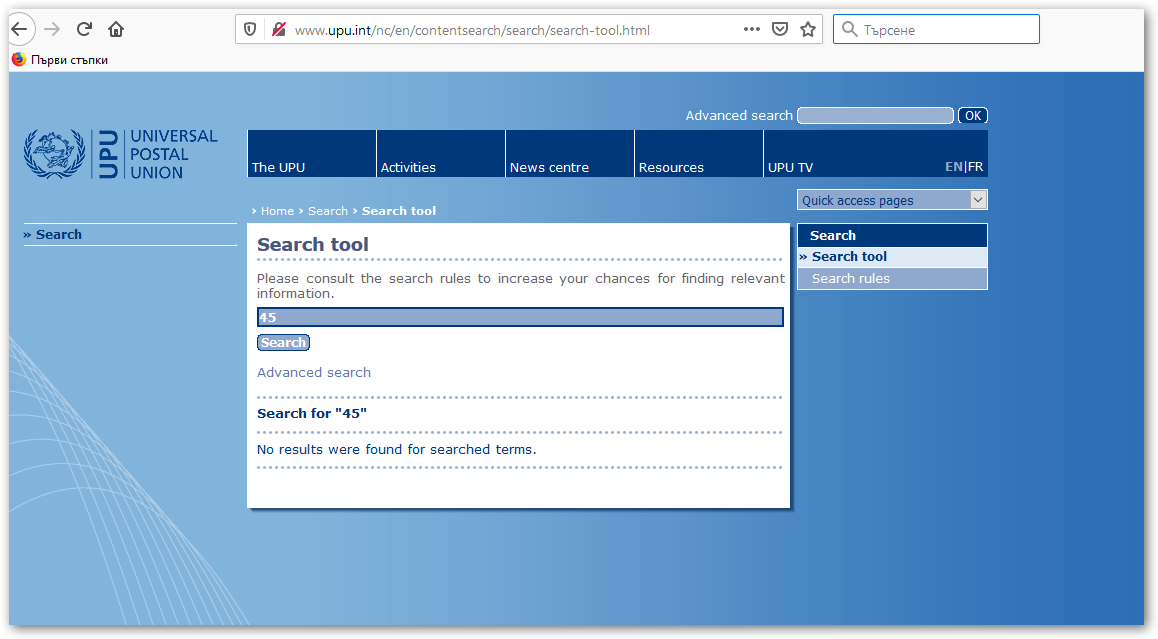Click the tracking protection shield icon
This screenshot has width=1158, height=639.
(251, 30)
